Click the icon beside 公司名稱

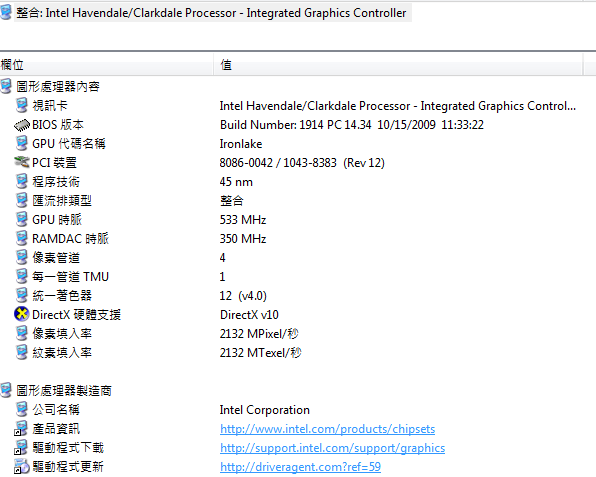pyautogui.click(x=22, y=409)
